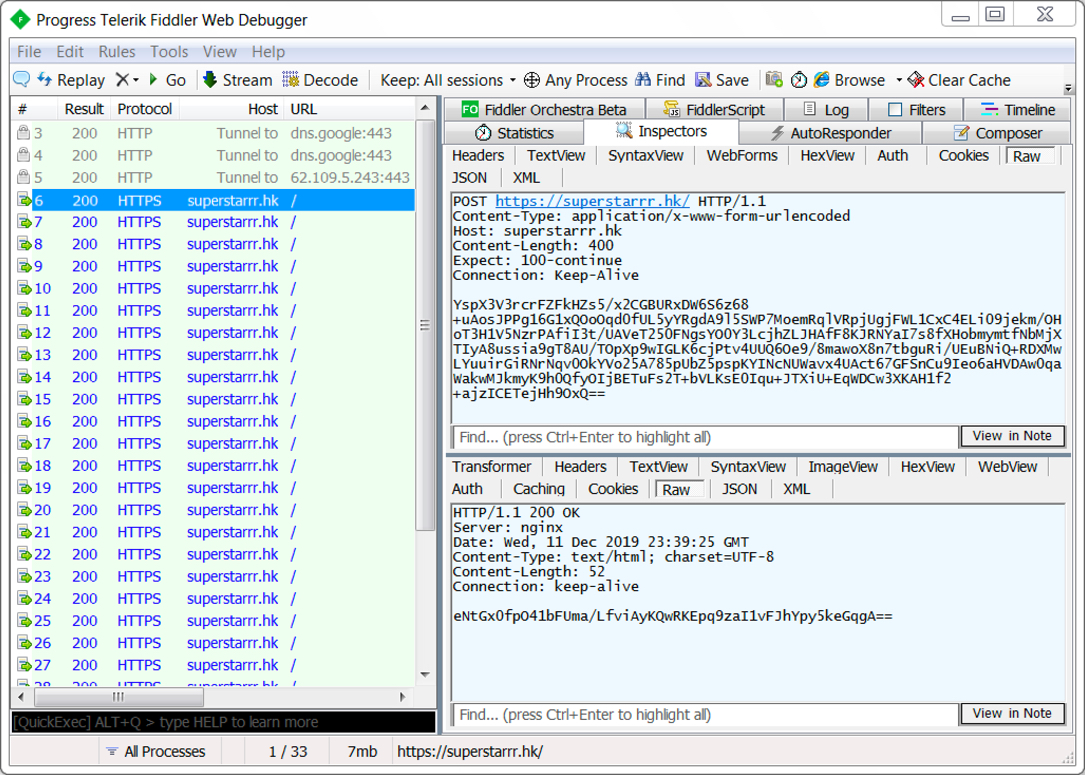Screen dimensions: 1085x775
Task: Open the AutoResponder tab
Action: [x=831, y=133]
